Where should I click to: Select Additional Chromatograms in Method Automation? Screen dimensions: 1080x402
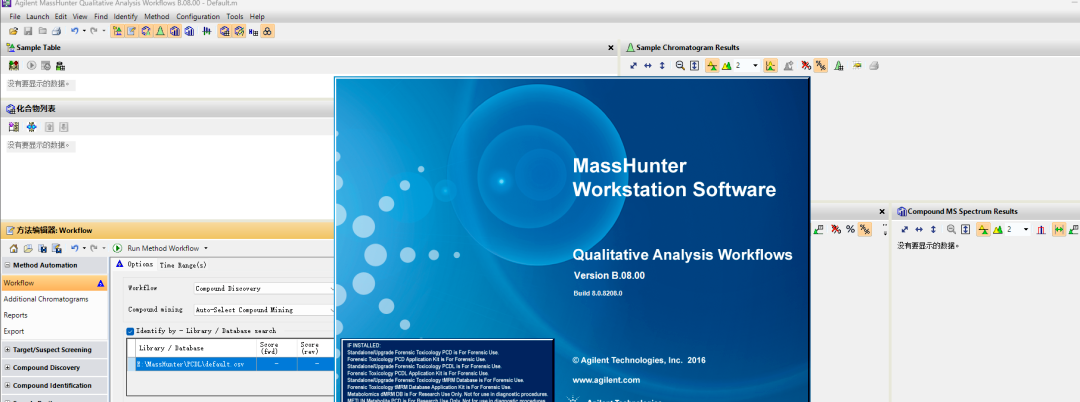click(x=45, y=299)
